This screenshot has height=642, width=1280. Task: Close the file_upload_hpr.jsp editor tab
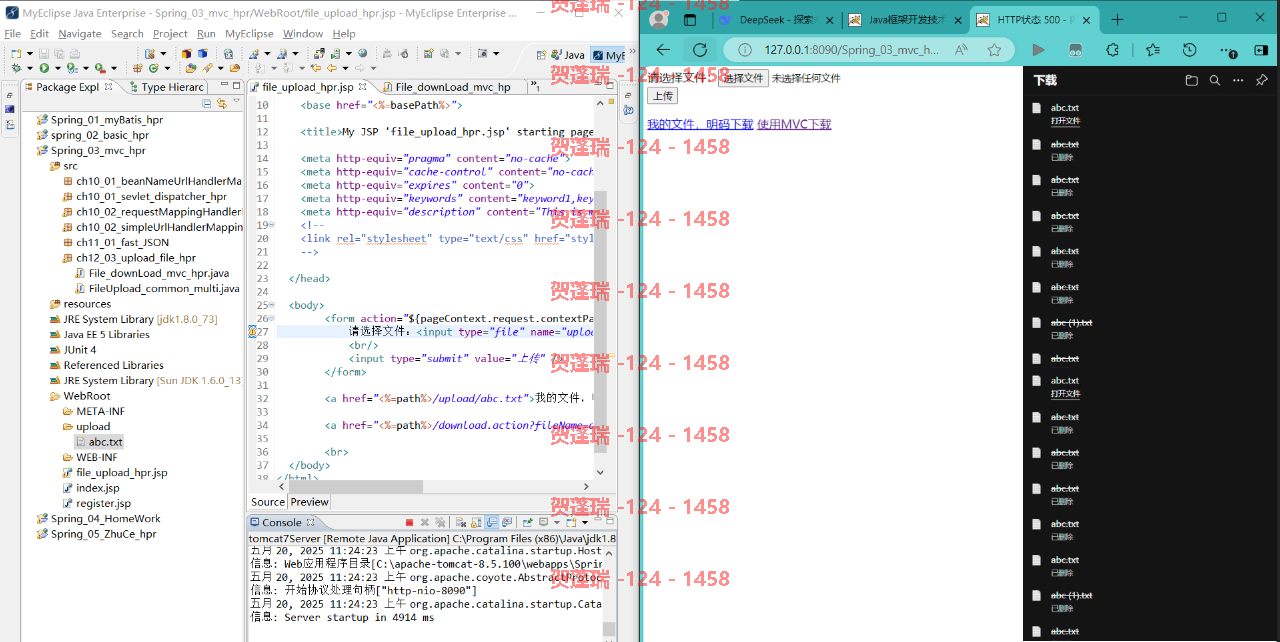tap(362, 87)
